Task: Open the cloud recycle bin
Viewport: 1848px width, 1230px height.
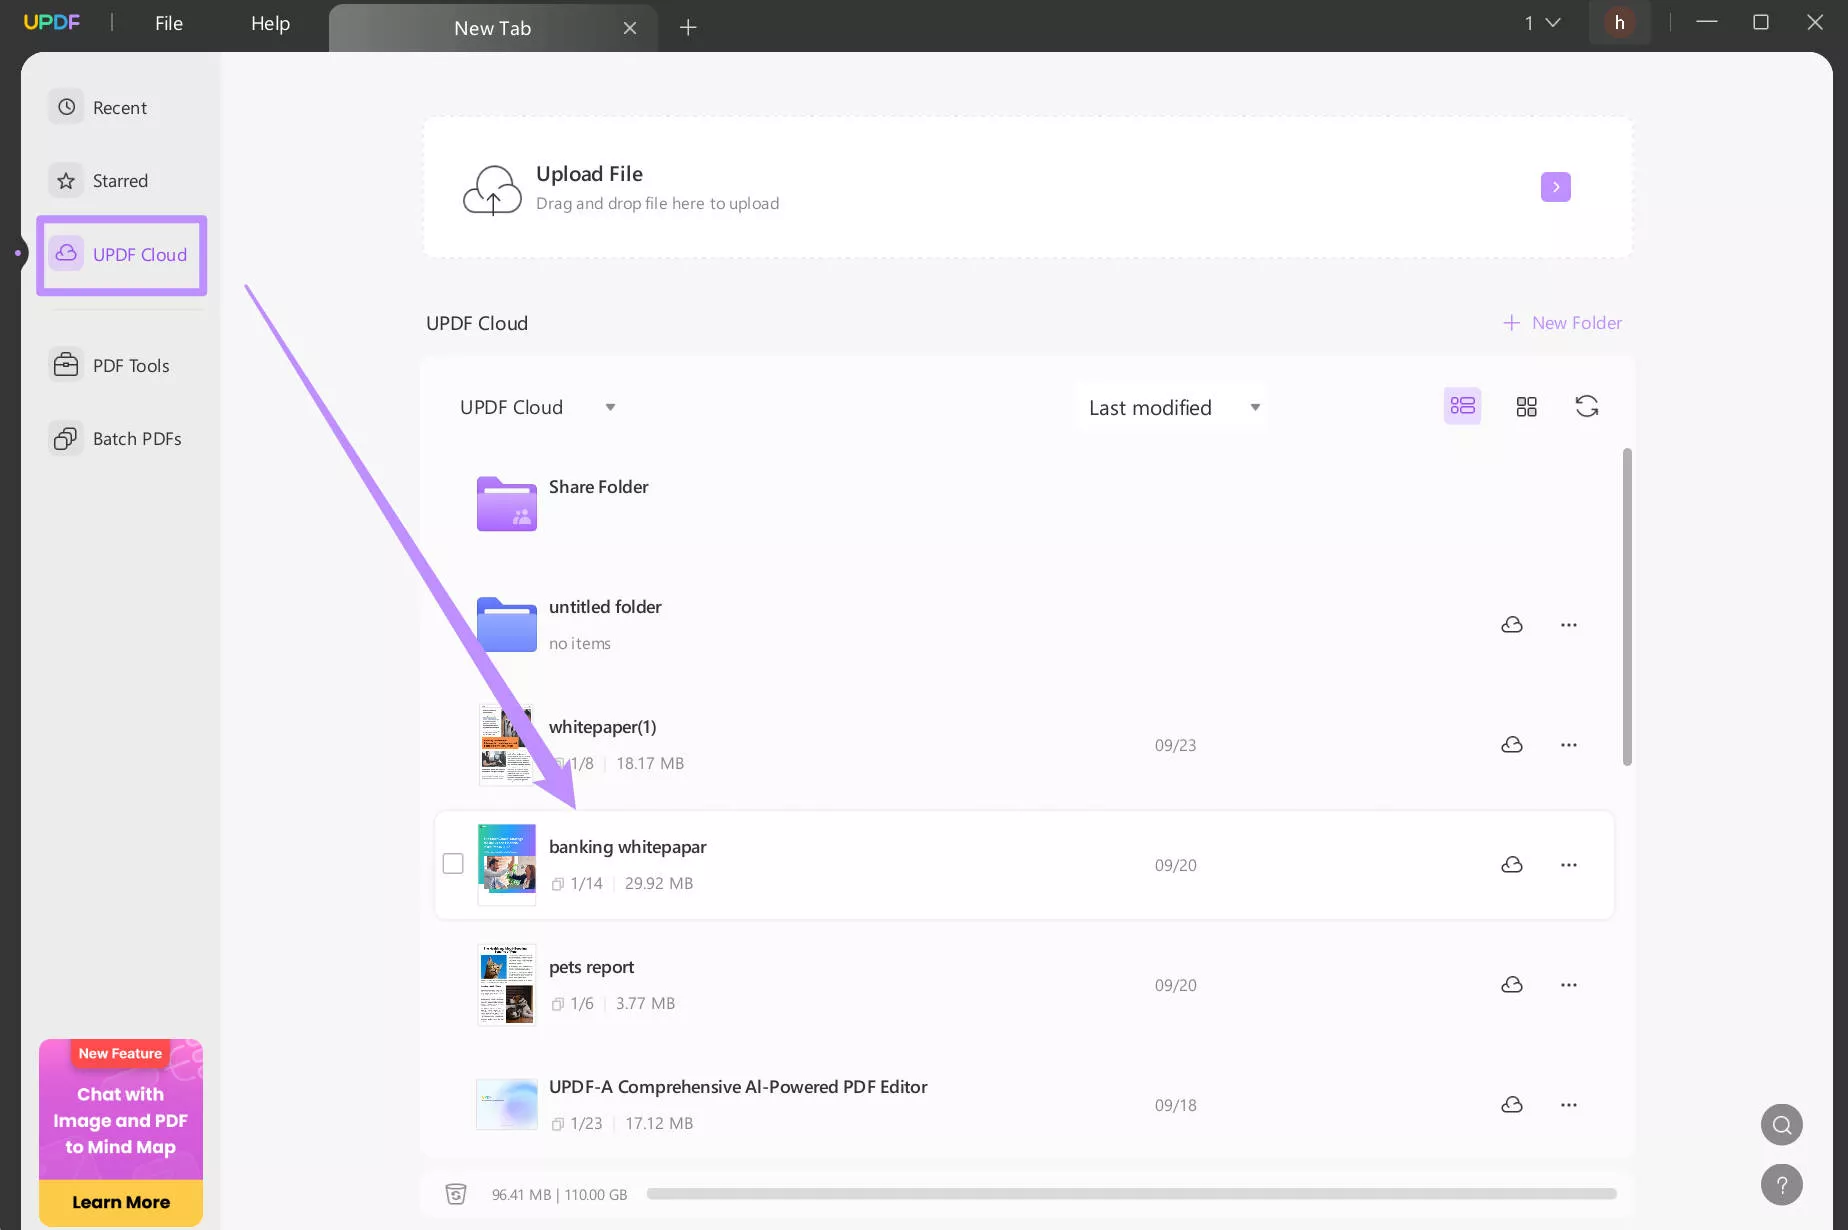Action: pyautogui.click(x=456, y=1194)
